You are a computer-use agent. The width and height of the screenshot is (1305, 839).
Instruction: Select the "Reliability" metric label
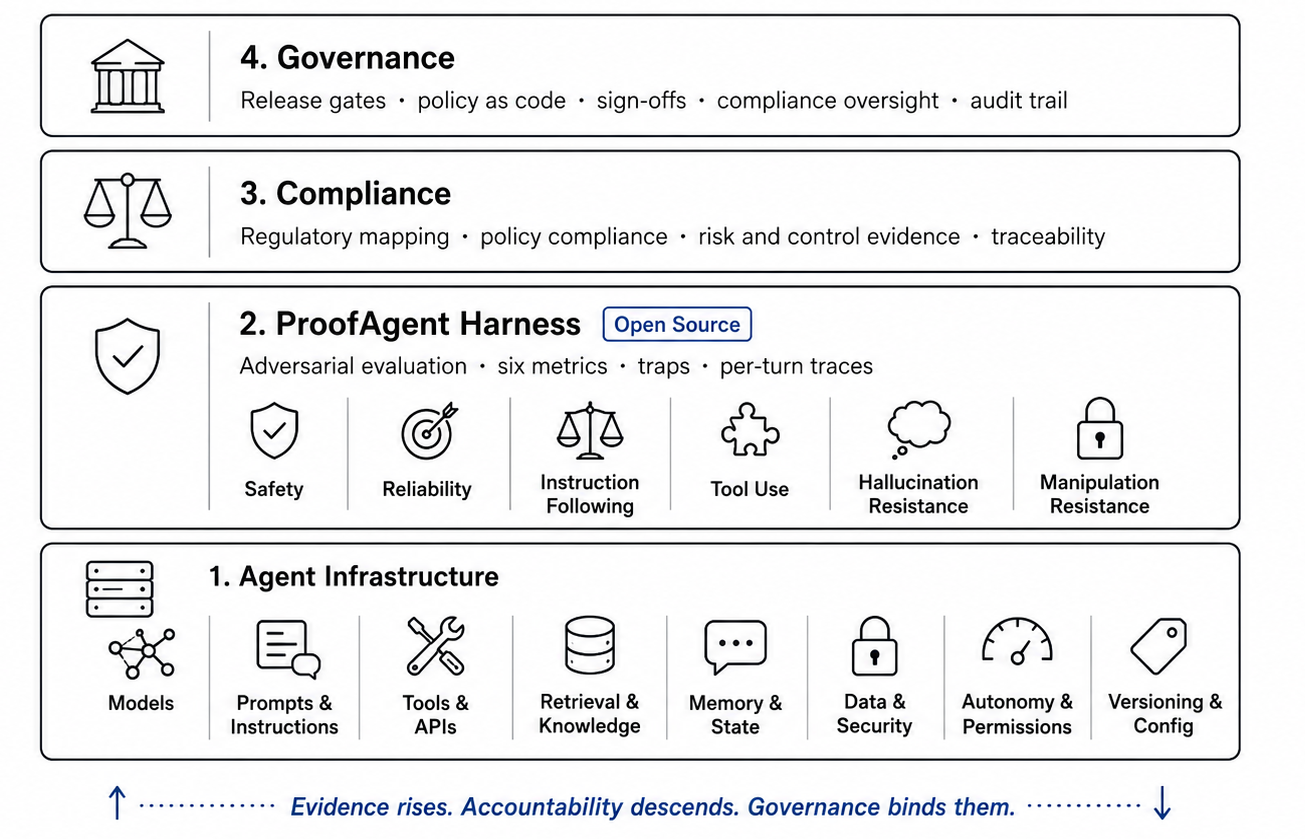427,489
